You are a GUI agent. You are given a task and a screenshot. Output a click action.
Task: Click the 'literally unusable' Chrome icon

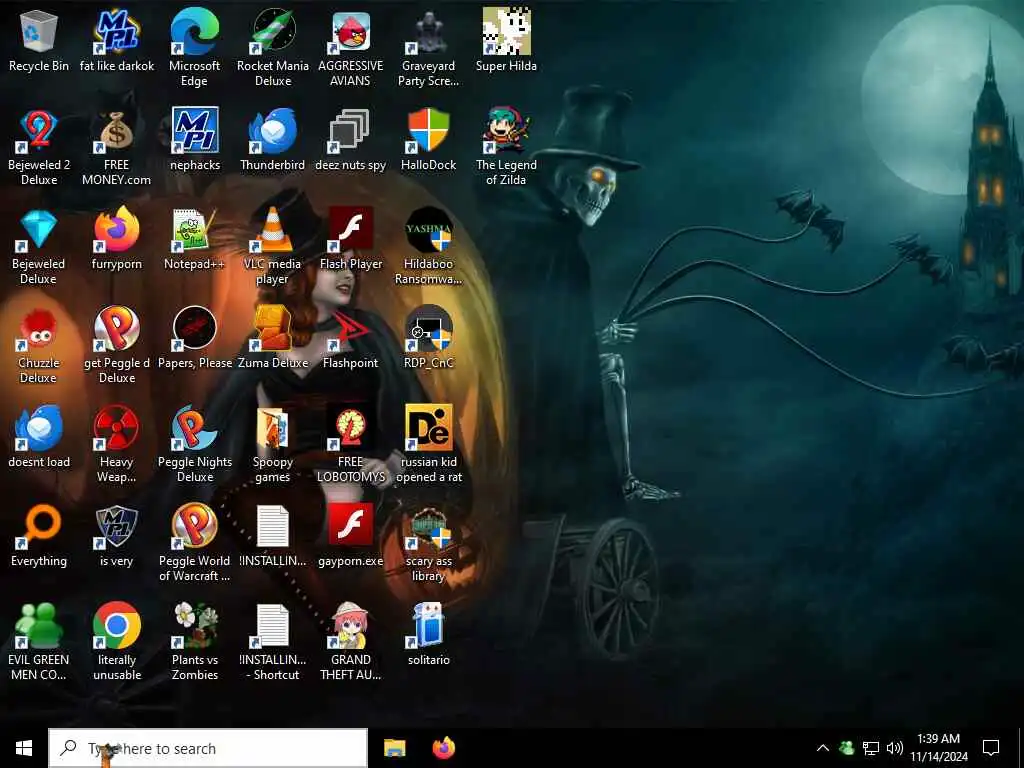point(117,626)
